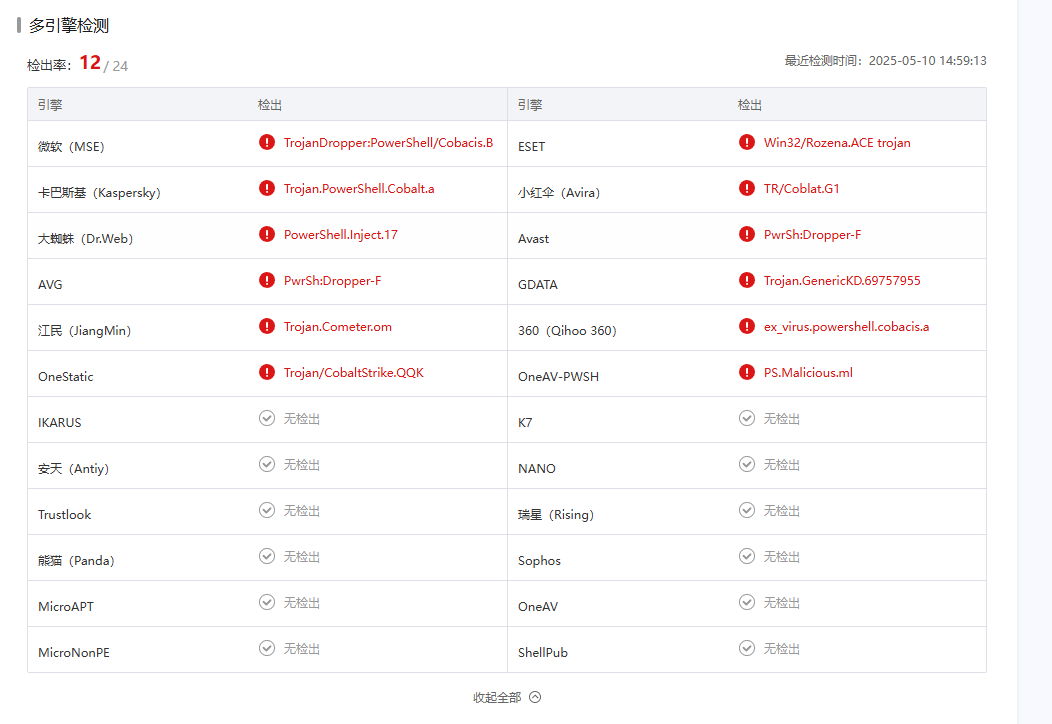Click 无检出 text in NANO row
1052x724 pixels.
coord(782,465)
